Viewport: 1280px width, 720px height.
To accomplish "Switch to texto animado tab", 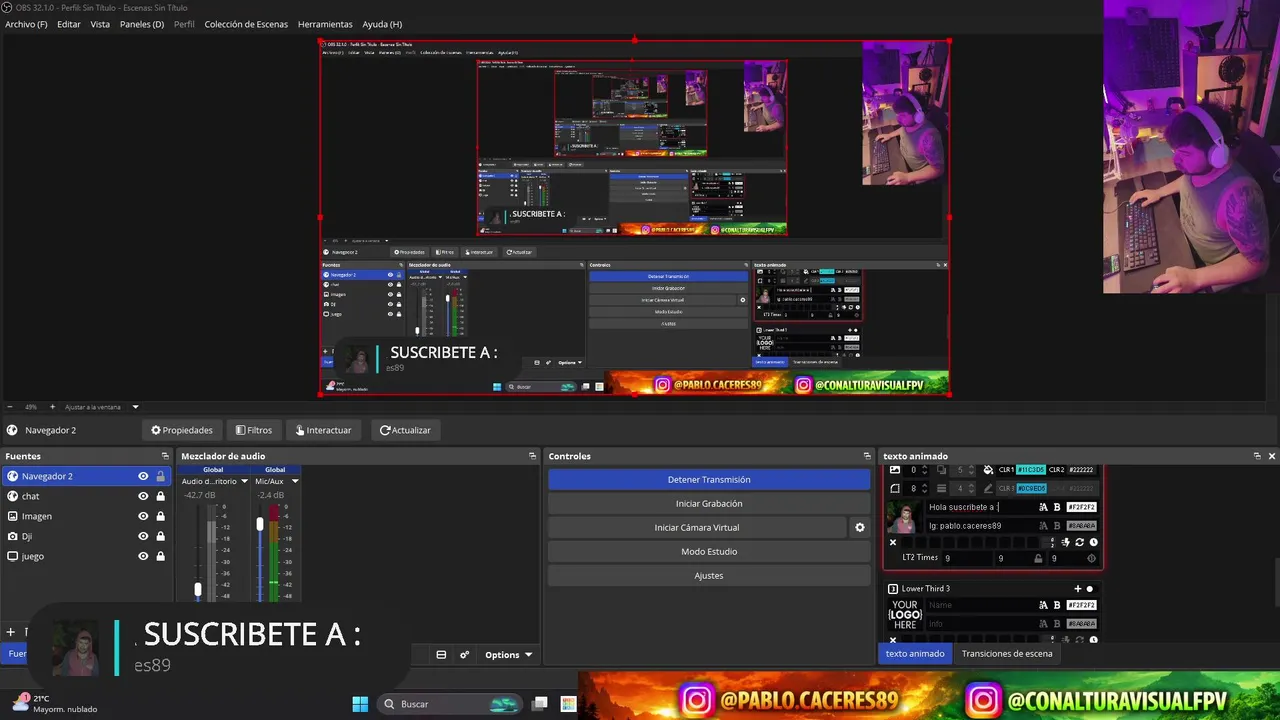I will click(x=915, y=654).
